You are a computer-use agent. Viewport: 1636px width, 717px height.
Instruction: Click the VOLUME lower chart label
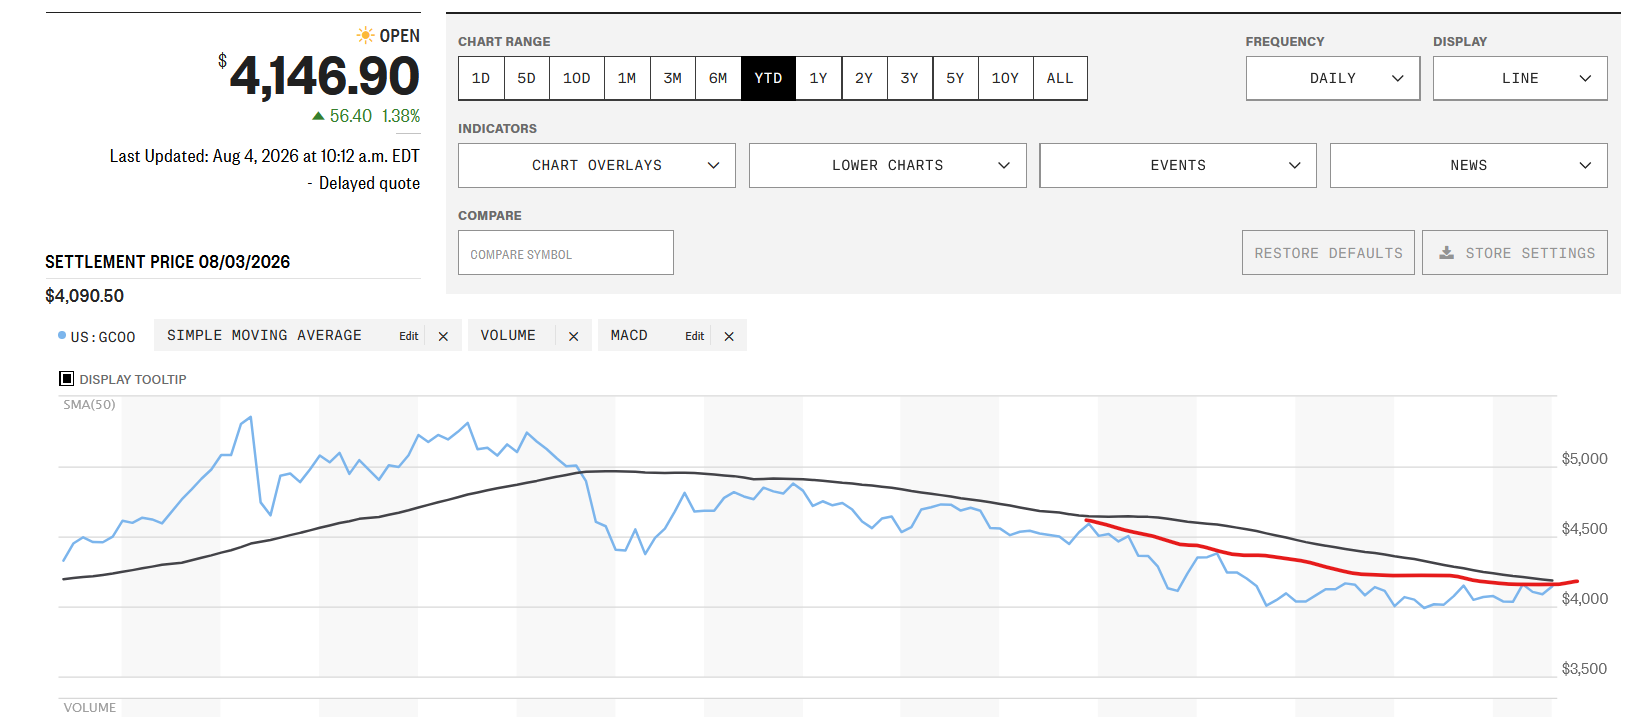(x=90, y=708)
